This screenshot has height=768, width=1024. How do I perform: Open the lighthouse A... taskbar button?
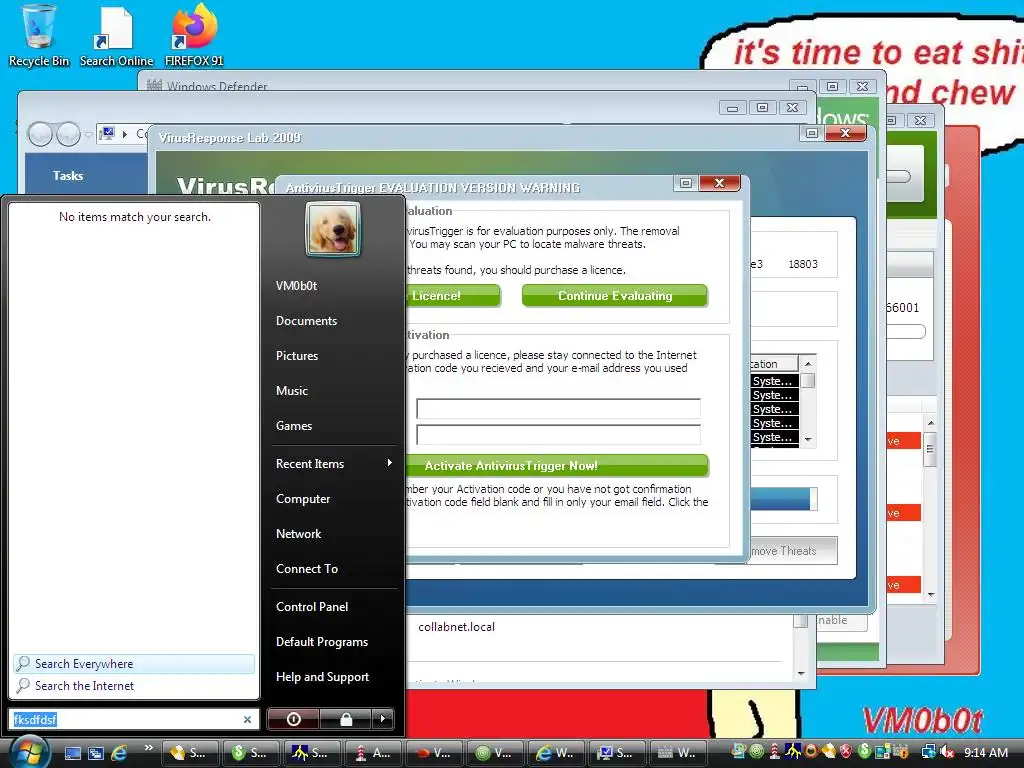(x=373, y=753)
